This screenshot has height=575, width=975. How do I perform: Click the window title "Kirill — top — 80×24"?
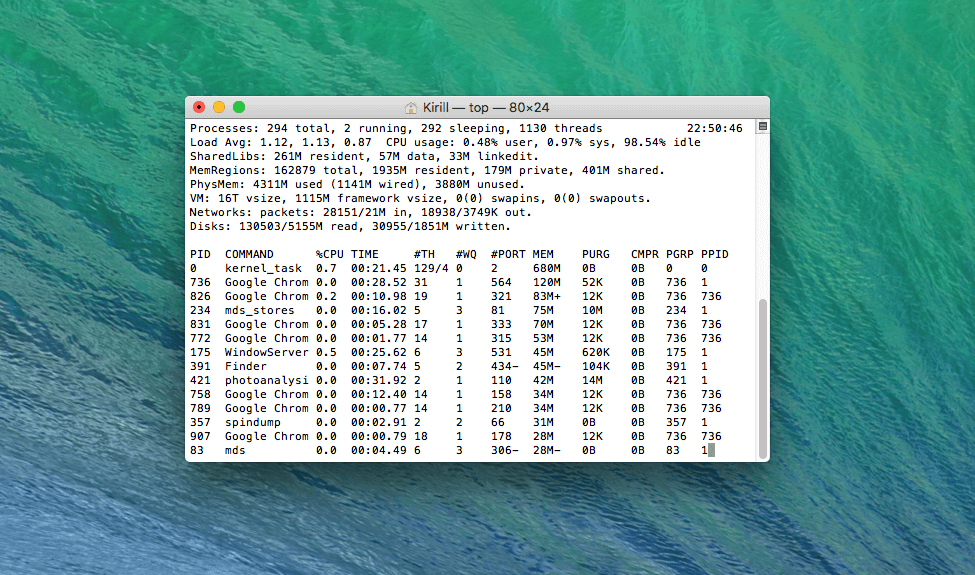[x=485, y=108]
